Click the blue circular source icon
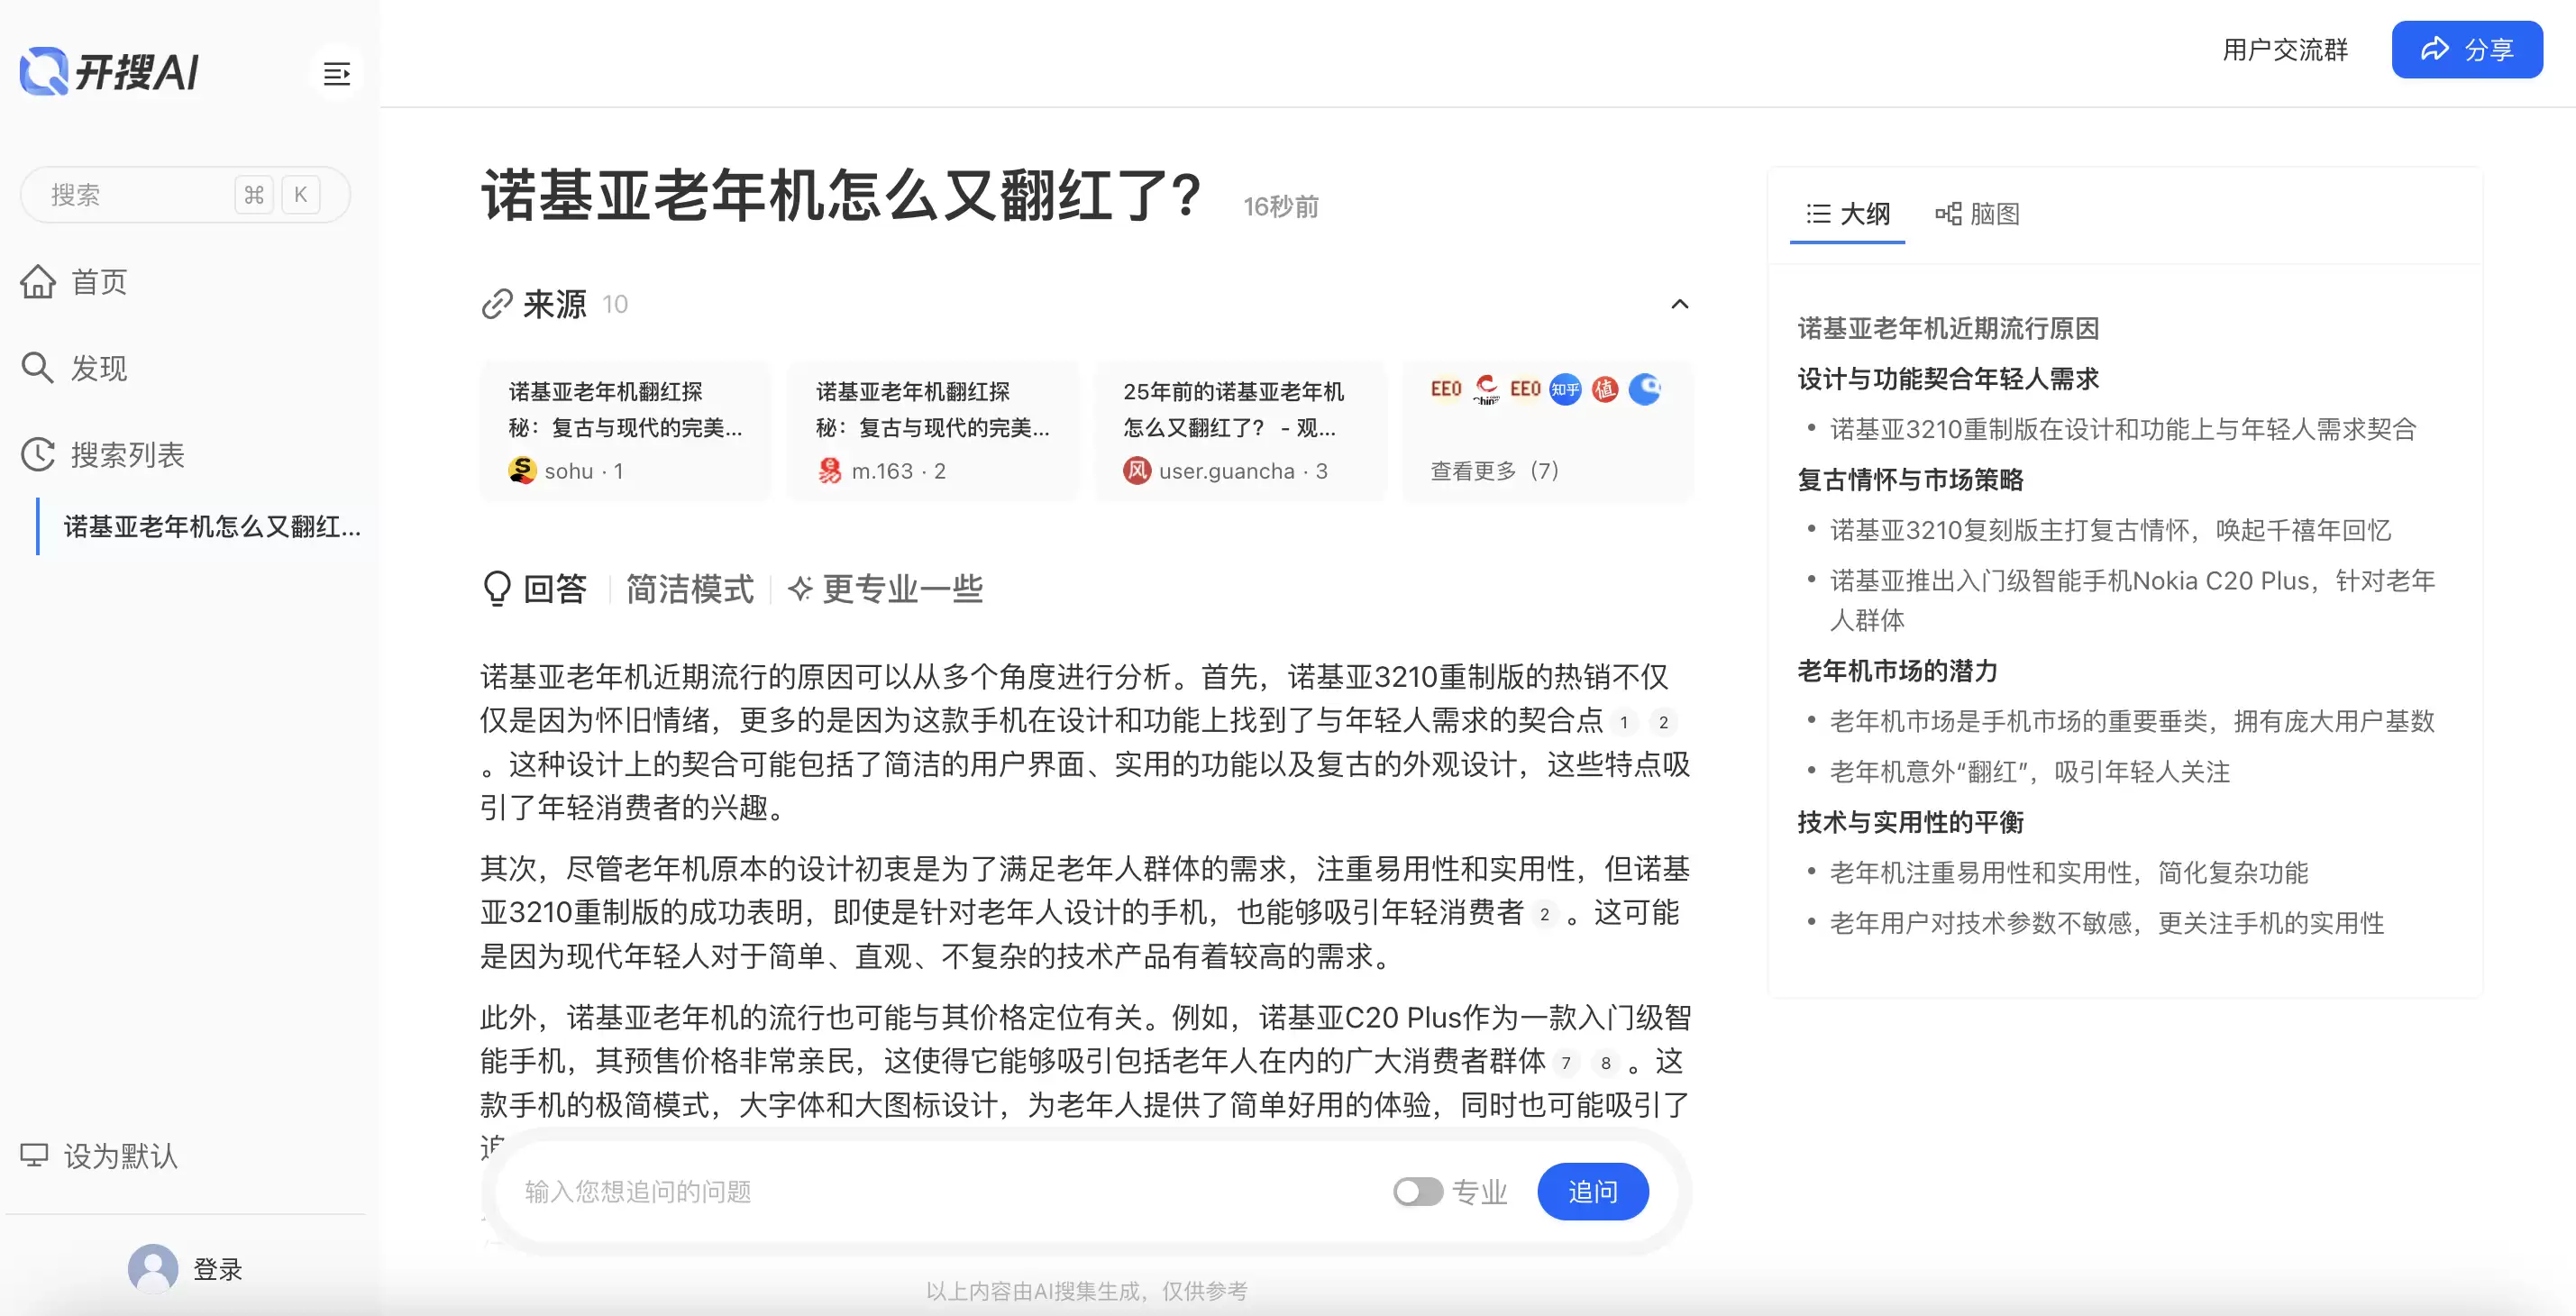The width and height of the screenshot is (2576, 1316). pyautogui.click(x=1645, y=389)
